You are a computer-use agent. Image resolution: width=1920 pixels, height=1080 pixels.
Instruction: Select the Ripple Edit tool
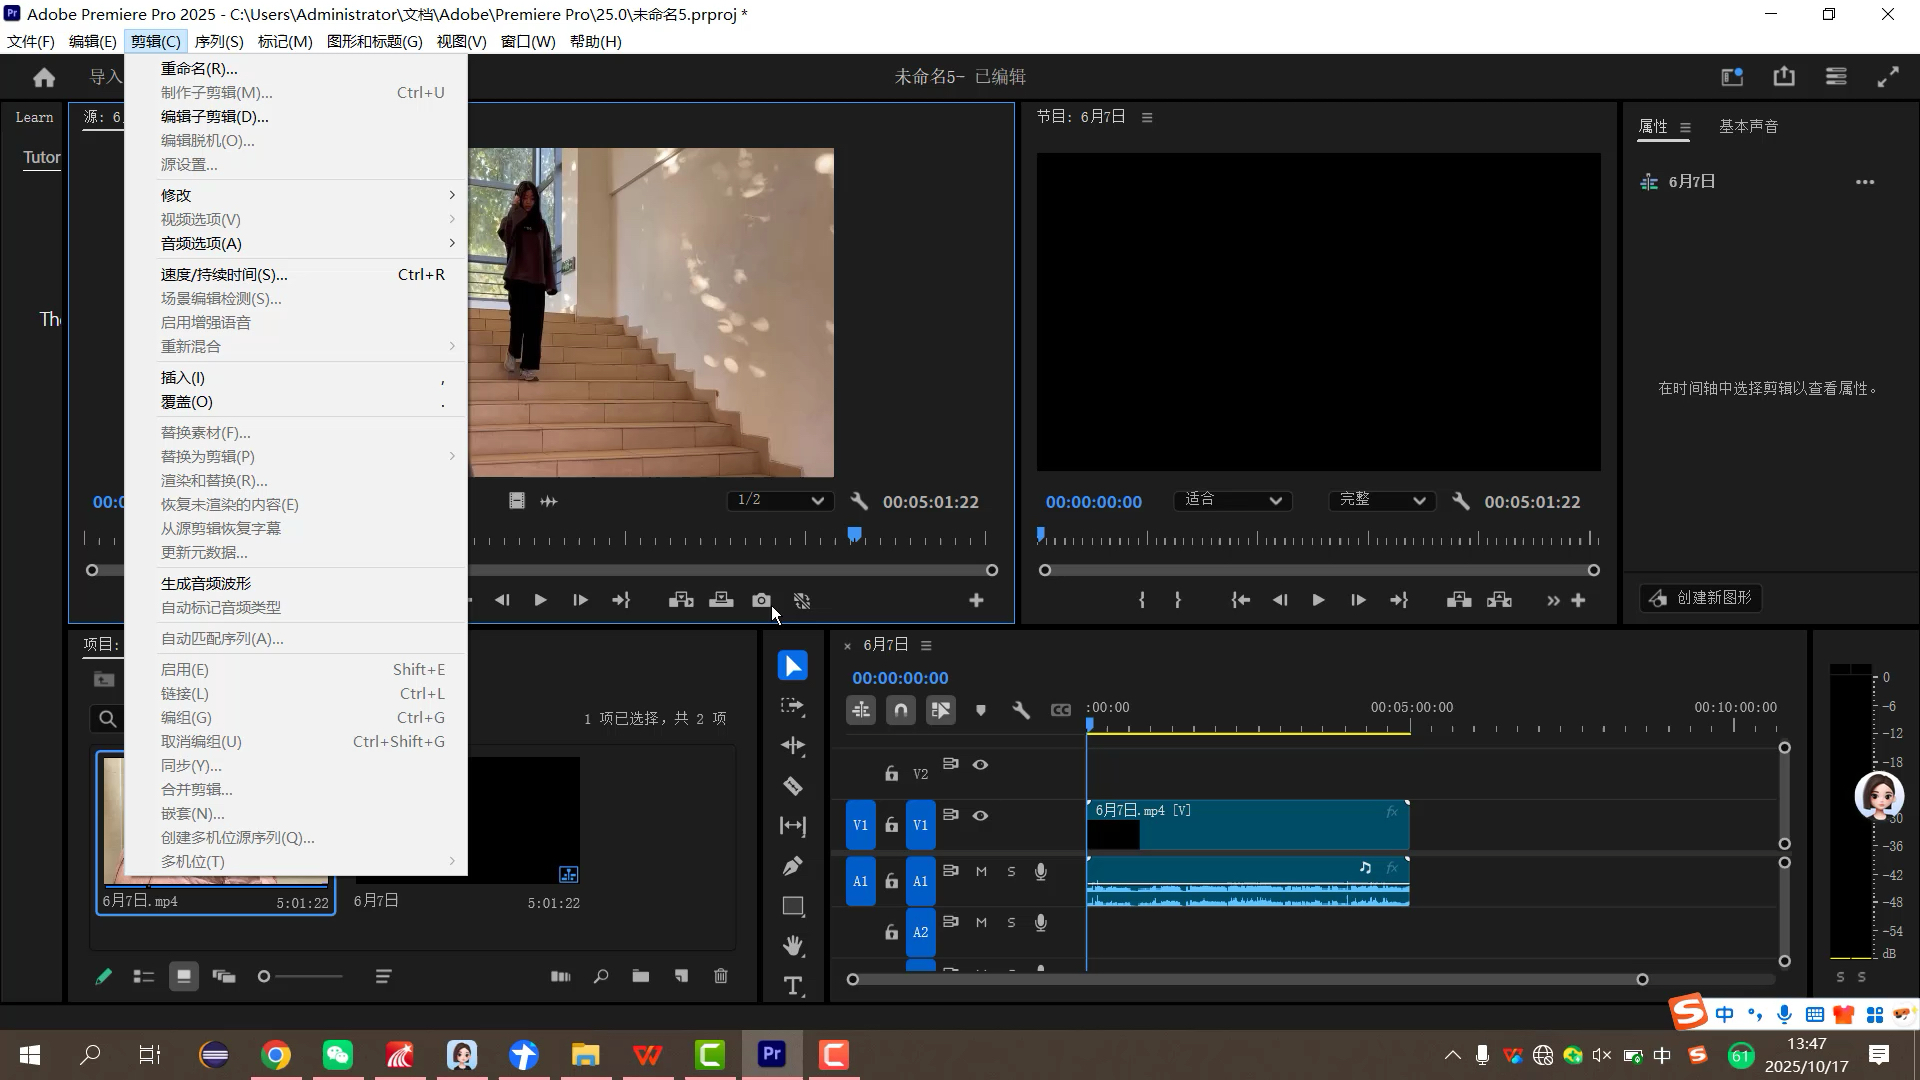point(792,746)
